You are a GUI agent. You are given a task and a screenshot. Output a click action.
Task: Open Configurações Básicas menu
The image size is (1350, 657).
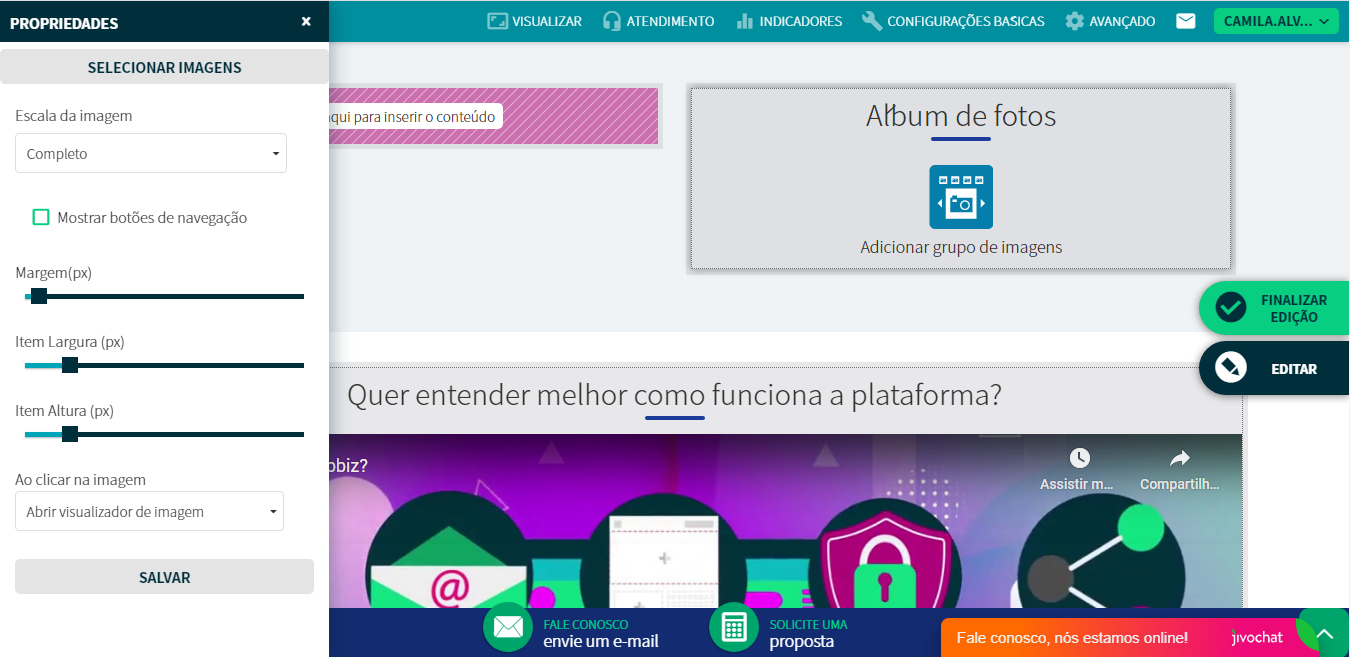953,21
